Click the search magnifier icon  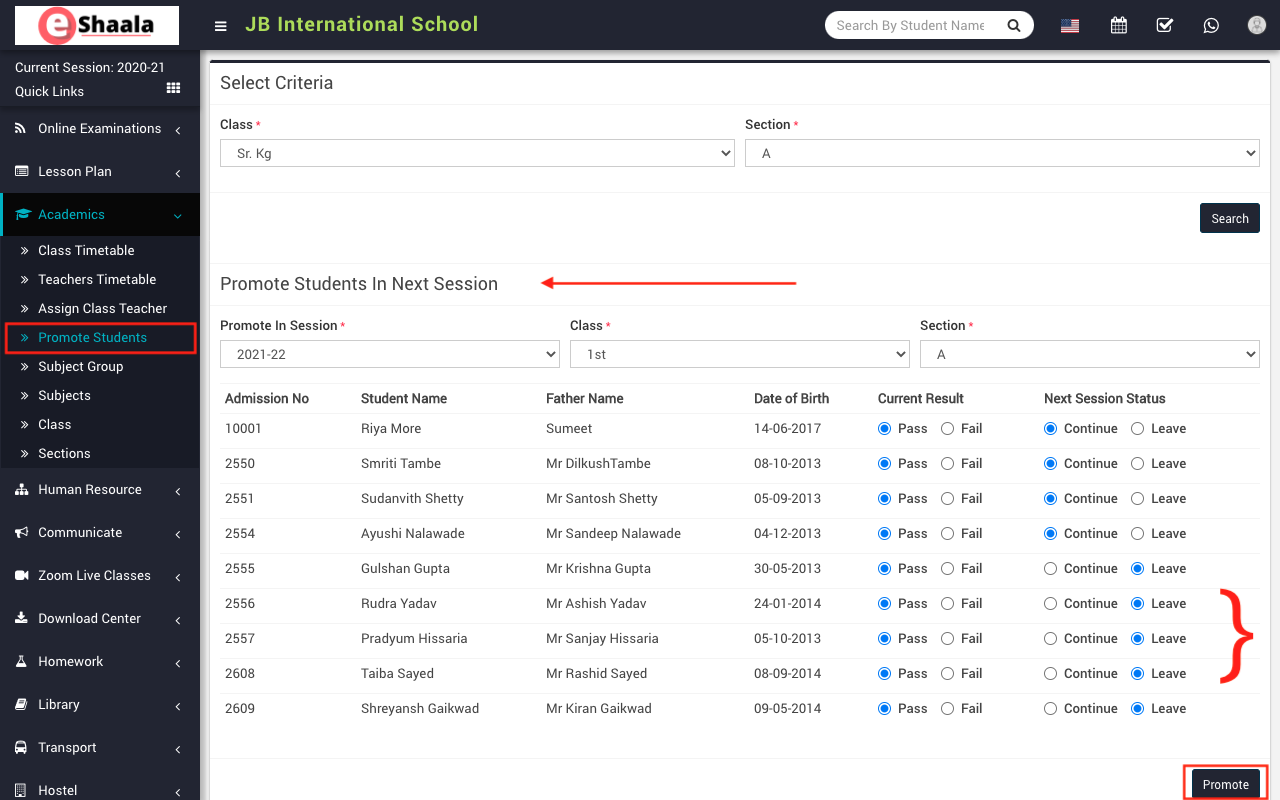(x=1014, y=26)
